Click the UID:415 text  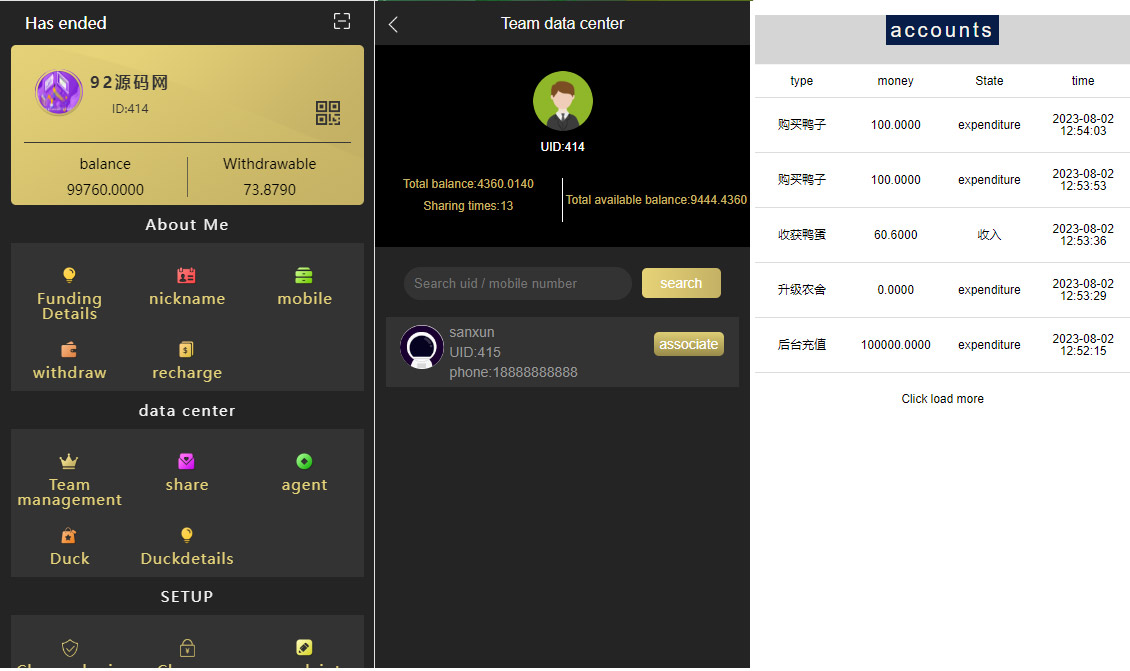475,352
